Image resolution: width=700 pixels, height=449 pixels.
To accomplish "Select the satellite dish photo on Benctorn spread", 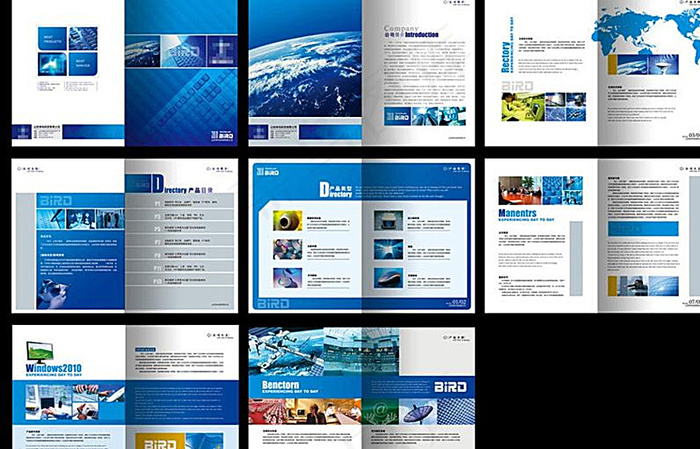I will 417,412.
